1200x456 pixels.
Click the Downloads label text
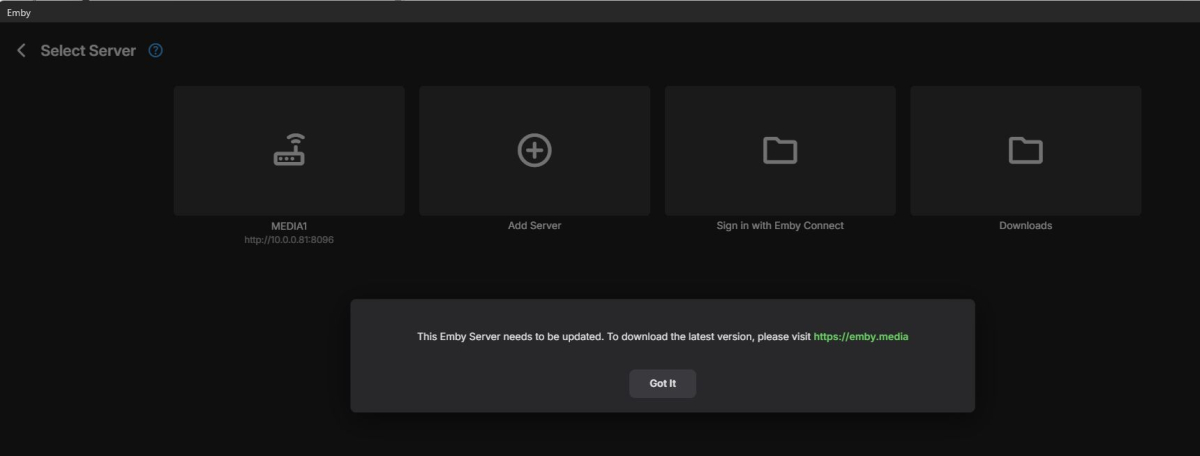pyautogui.click(x=1025, y=226)
